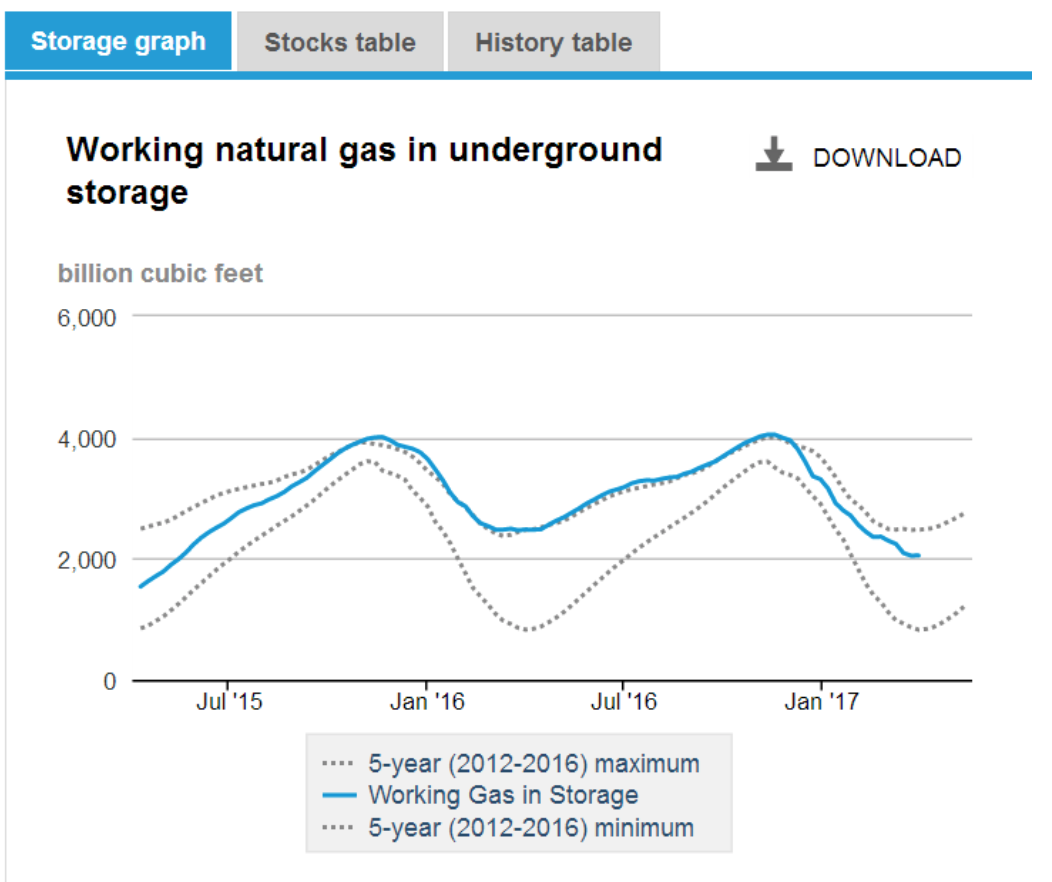Click the 6,000 y-axis value
This screenshot has height=882, width=1052.
pyautogui.click(x=91, y=318)
